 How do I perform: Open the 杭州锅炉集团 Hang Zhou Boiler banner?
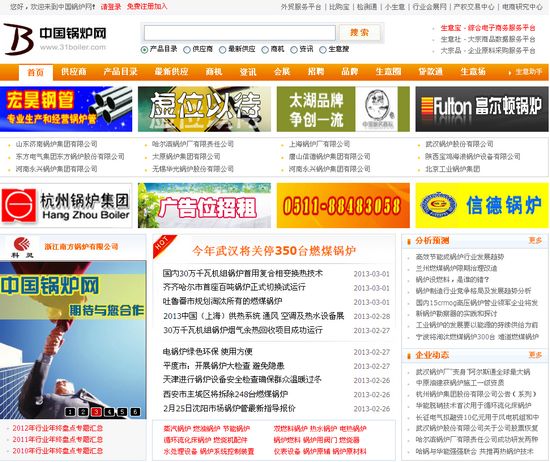[66, 206]
